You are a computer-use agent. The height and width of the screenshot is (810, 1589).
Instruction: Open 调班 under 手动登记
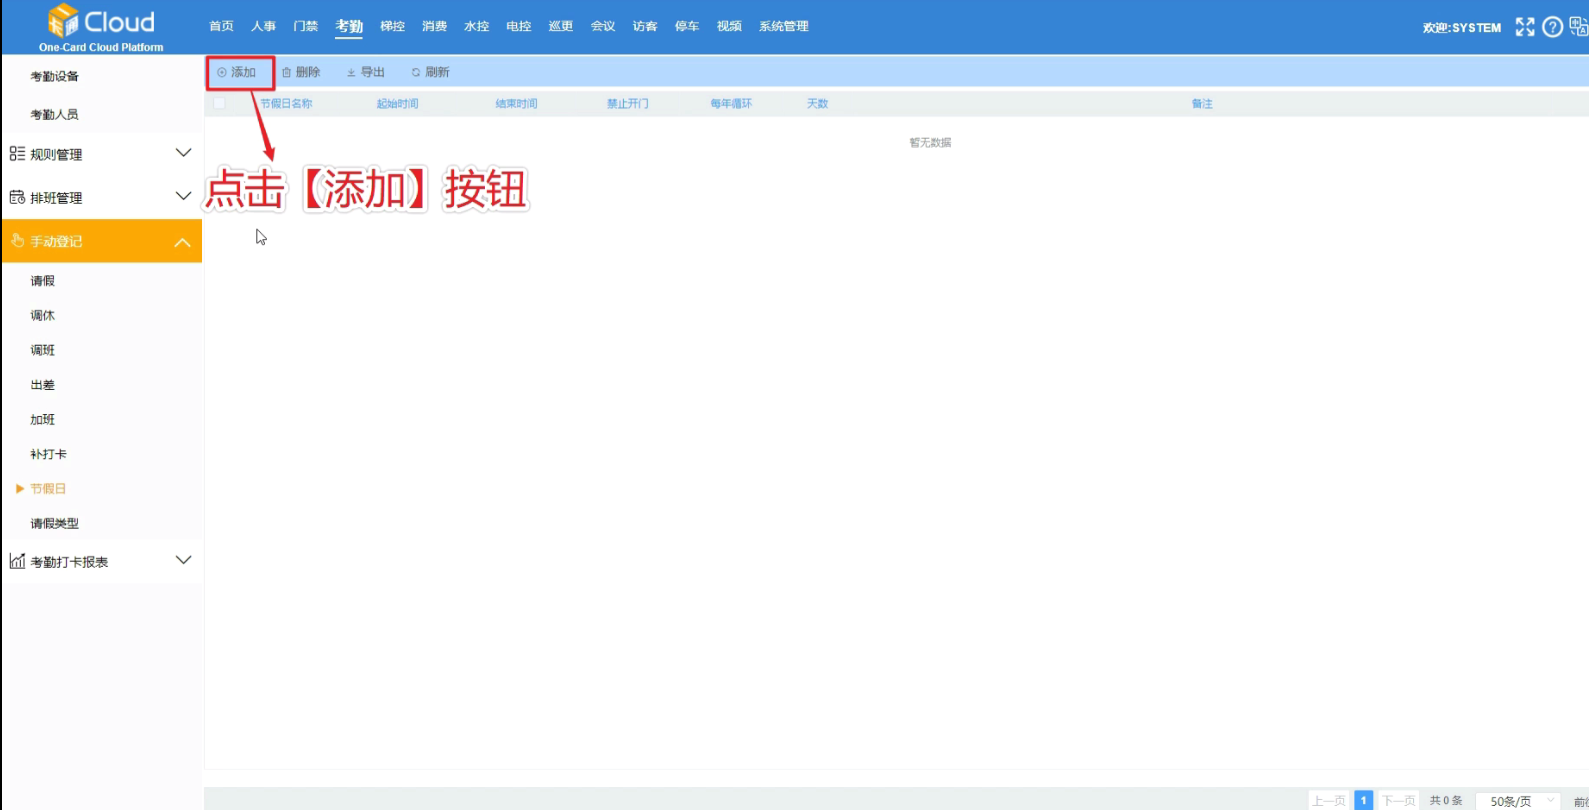coord(42,350)
